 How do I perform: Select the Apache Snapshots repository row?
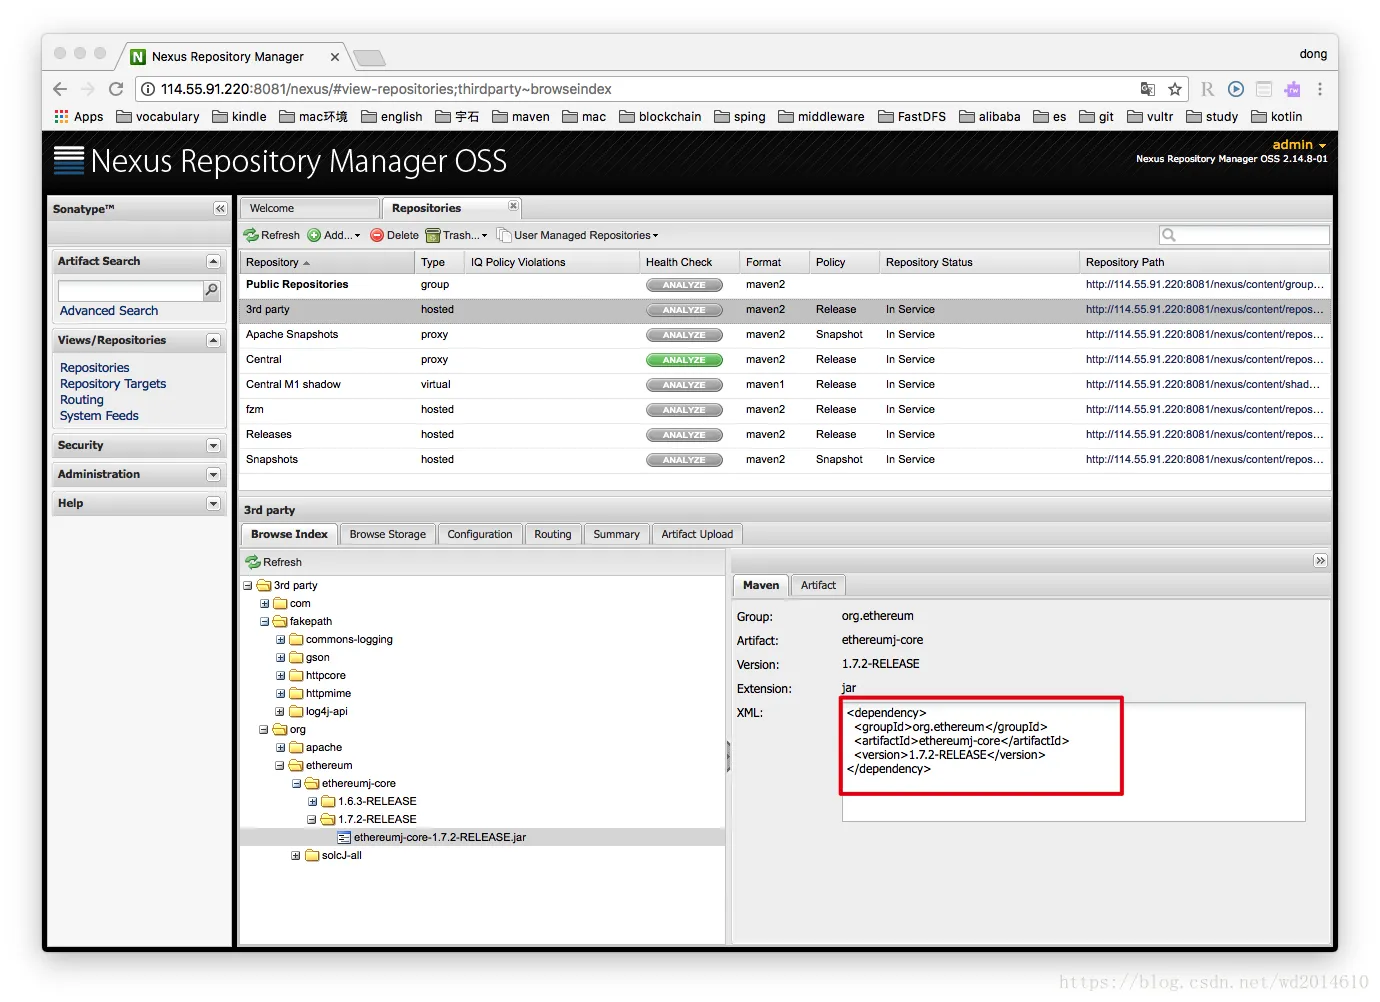(x=785, y=335)
